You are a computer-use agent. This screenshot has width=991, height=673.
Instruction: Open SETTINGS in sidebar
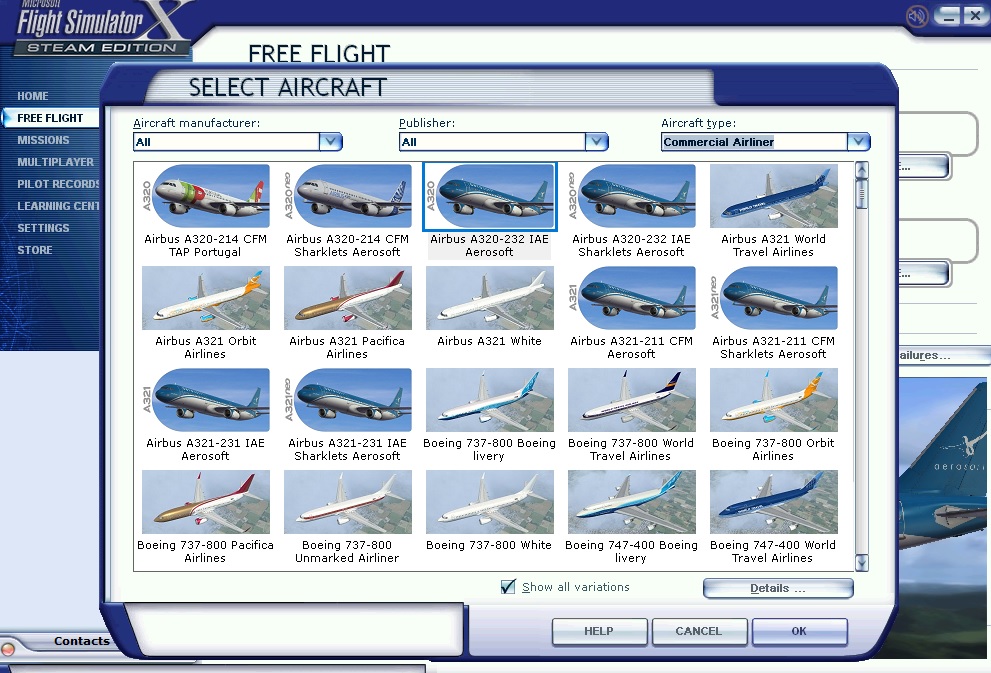[43, 228]
